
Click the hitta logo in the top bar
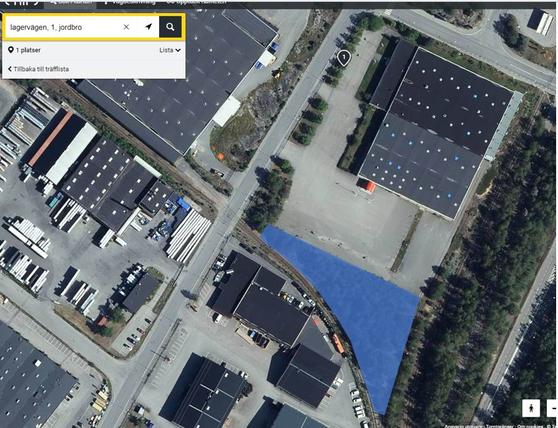(x=21, y=2)
